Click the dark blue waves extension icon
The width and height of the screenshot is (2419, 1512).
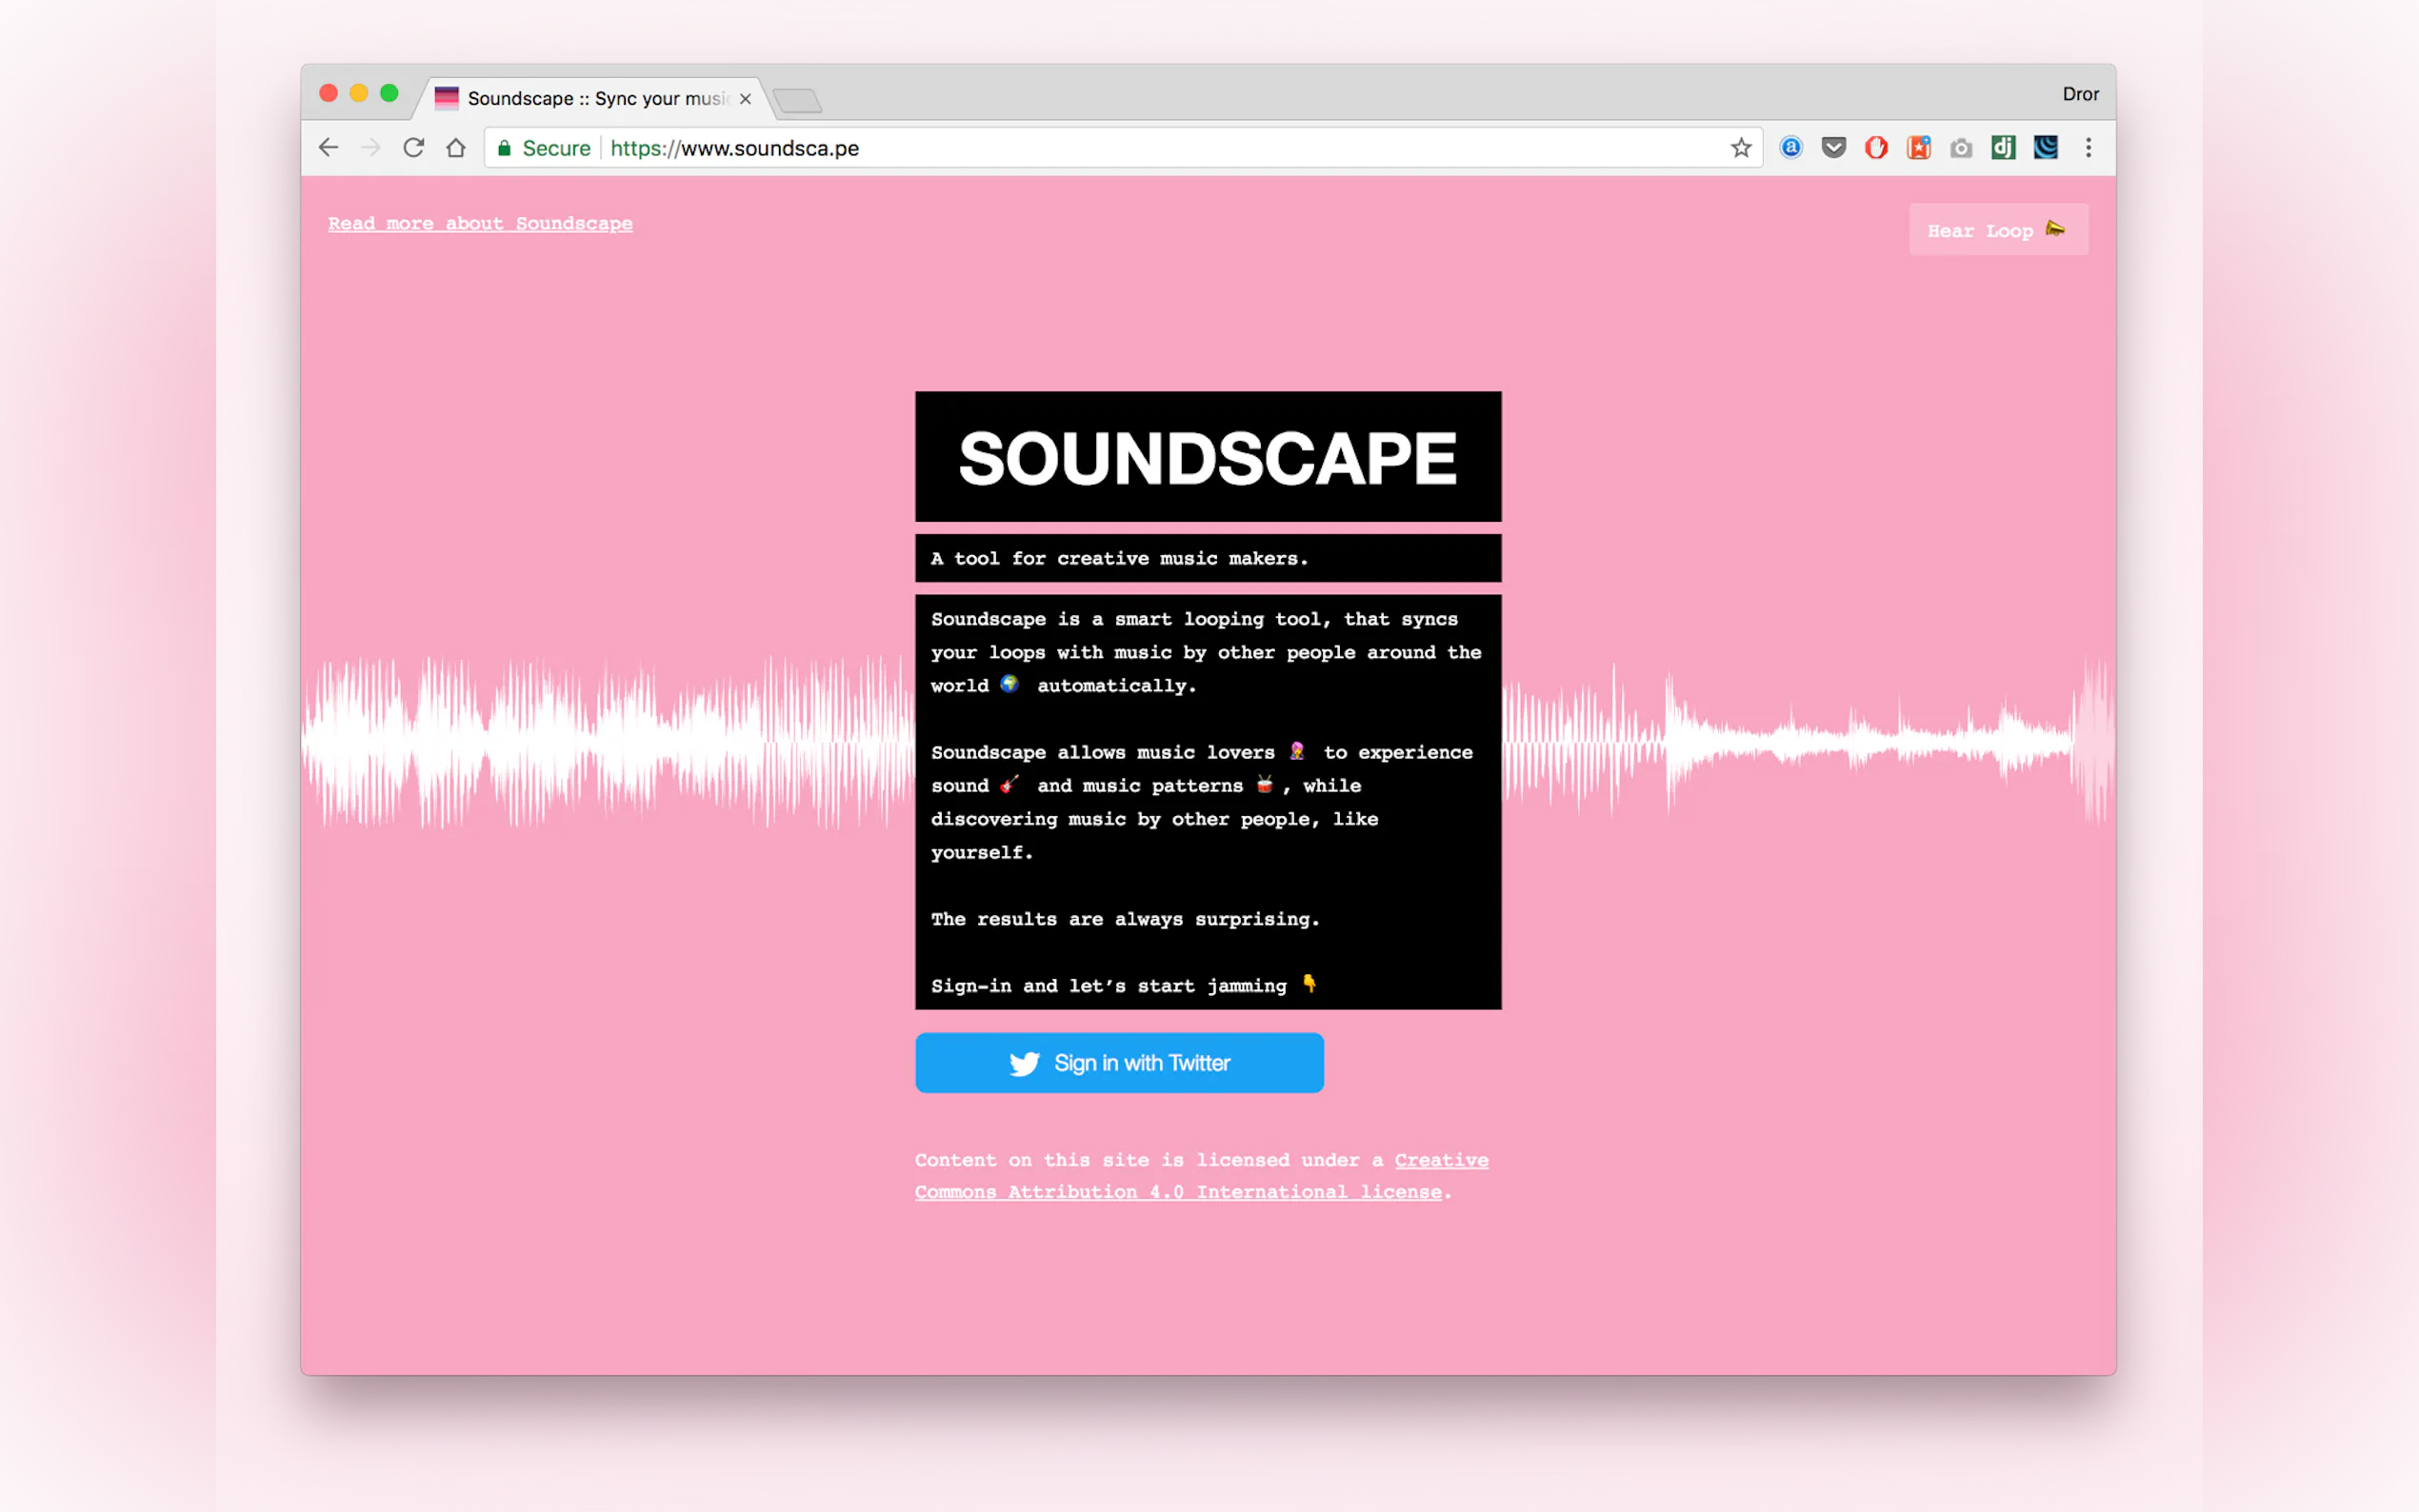click(x=2045, y=148)
